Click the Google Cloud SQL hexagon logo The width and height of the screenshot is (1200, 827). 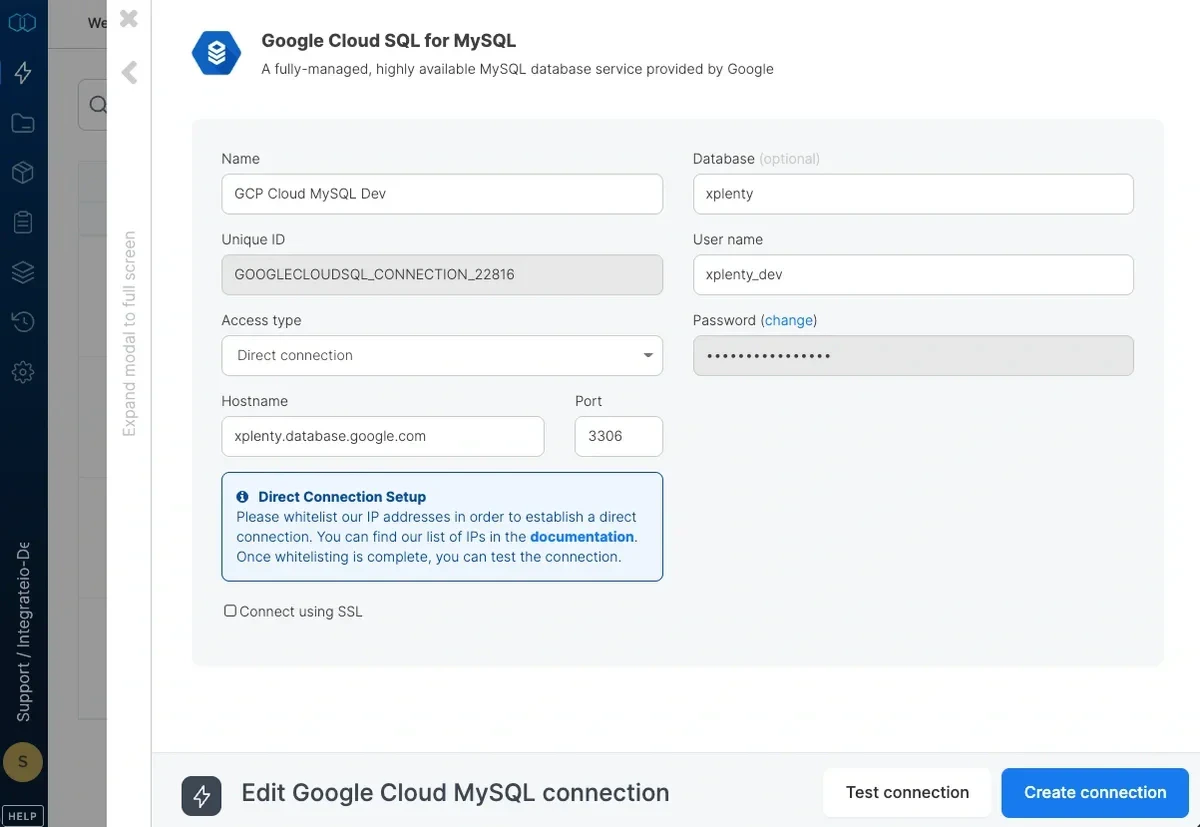click(x=215, y=52)
